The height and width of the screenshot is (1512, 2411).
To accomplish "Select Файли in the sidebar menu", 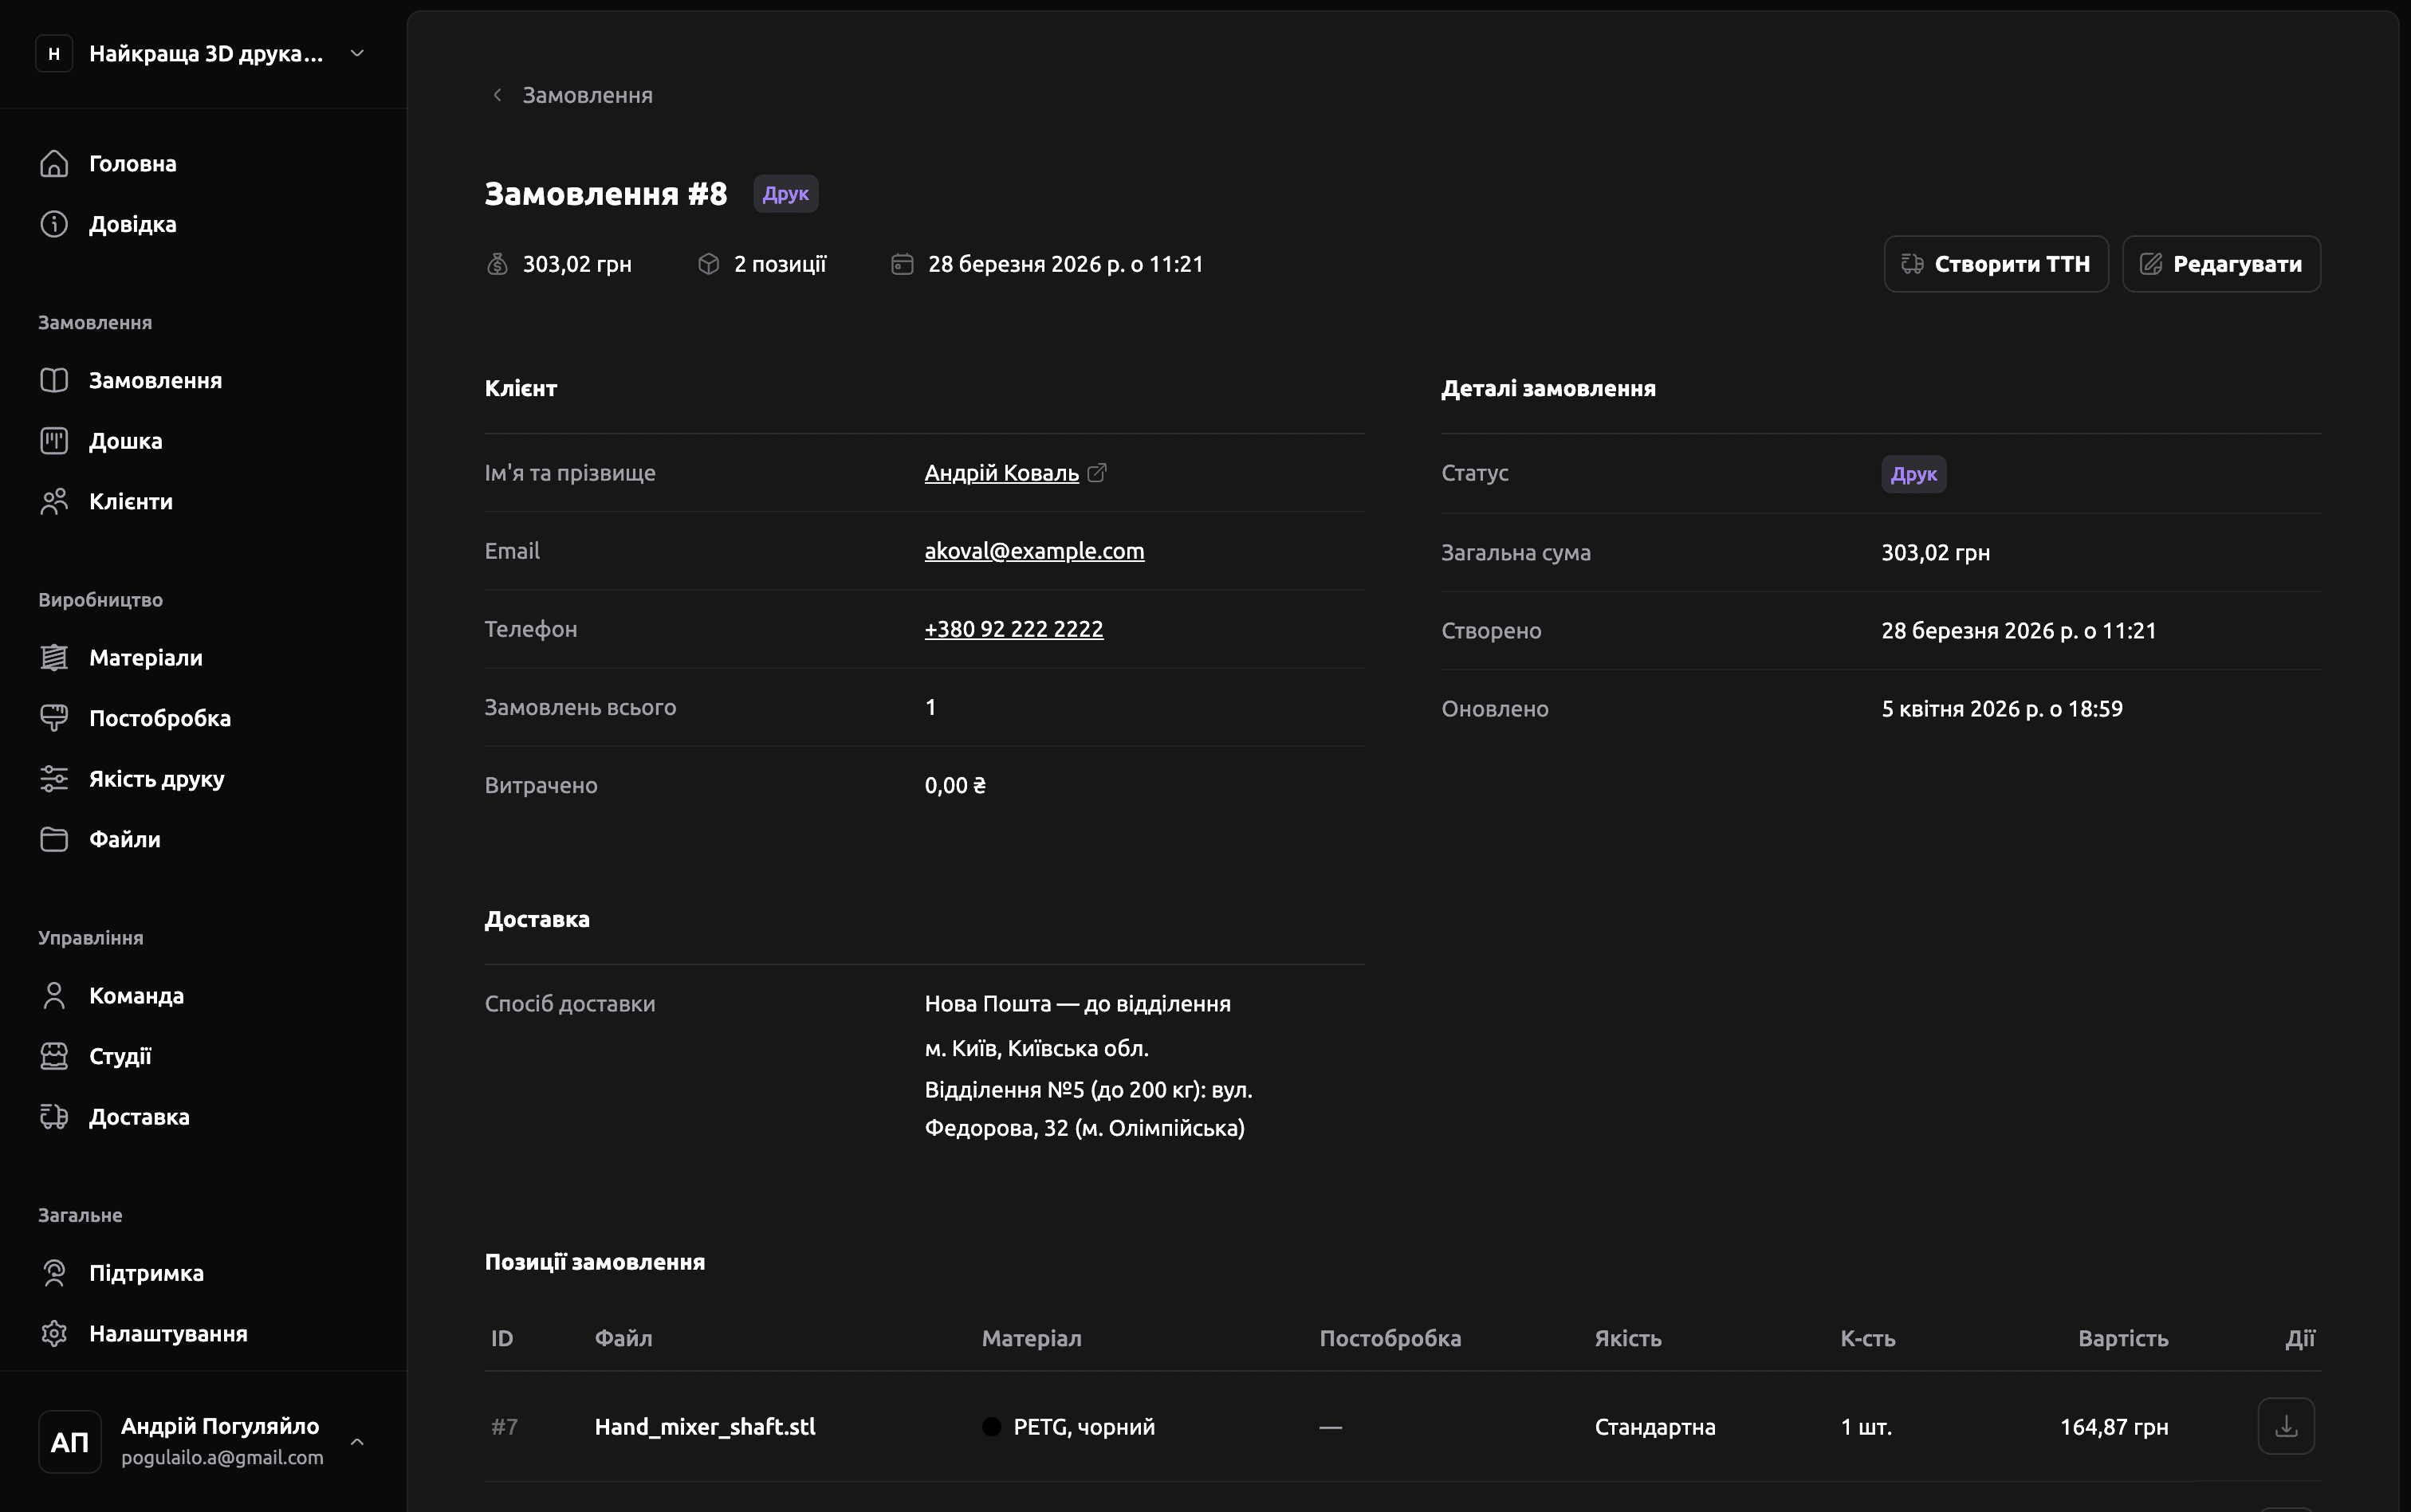I will pyautogui.click(x=124, y=840).
